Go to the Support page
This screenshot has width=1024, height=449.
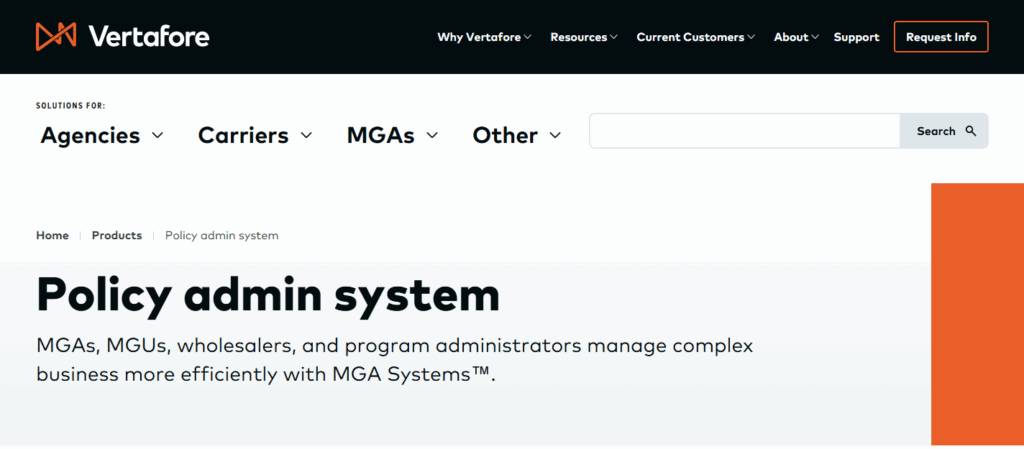coord(856,37)
